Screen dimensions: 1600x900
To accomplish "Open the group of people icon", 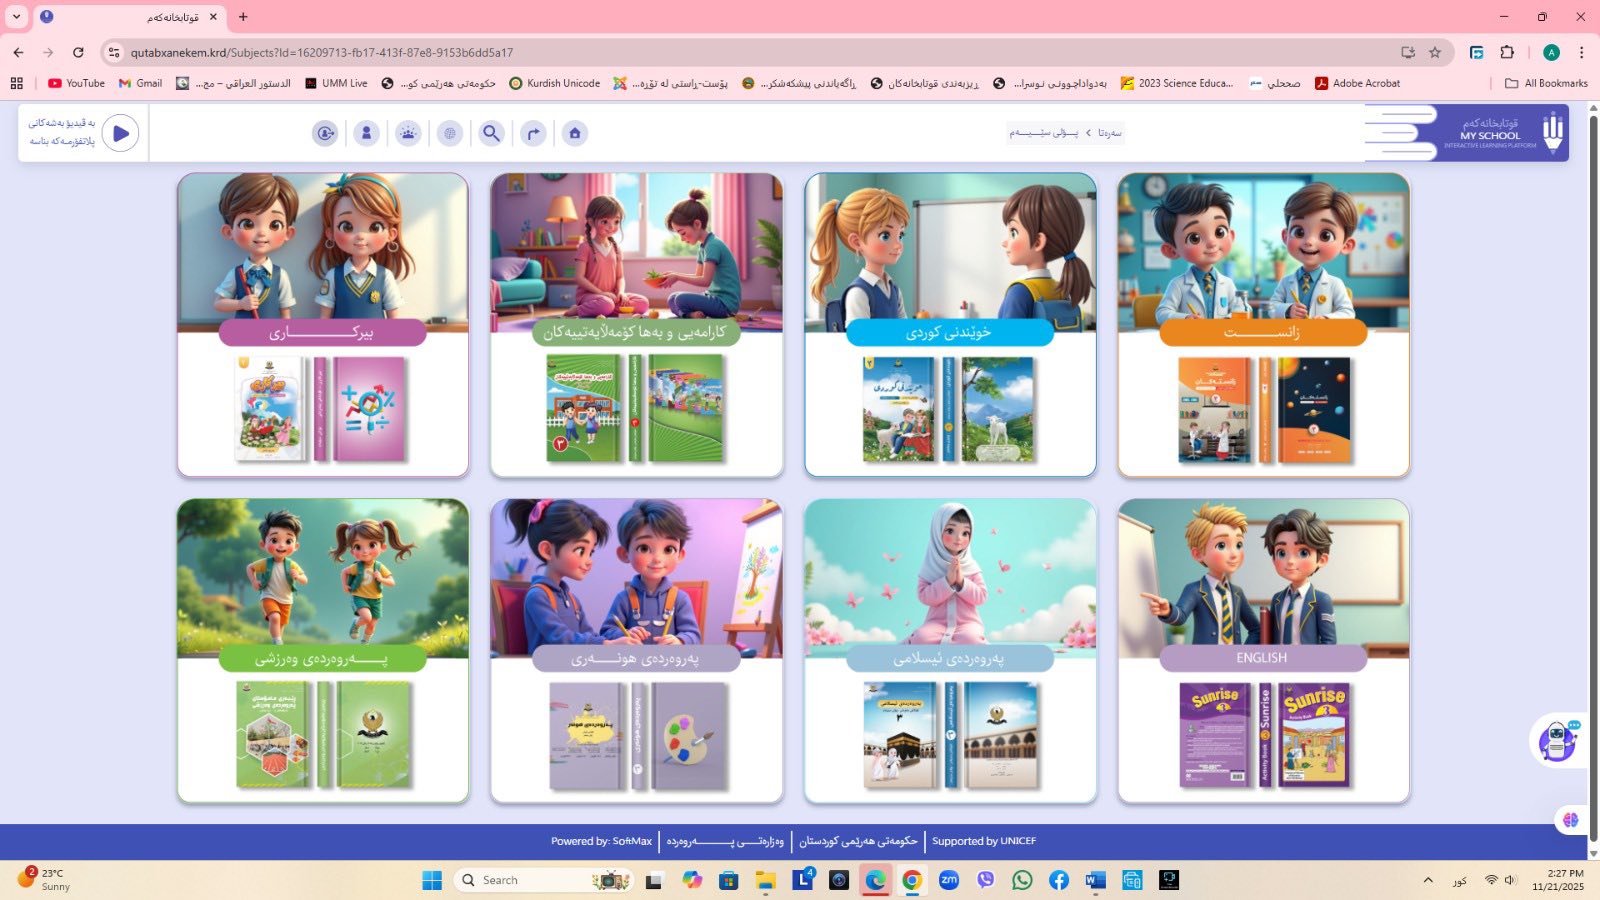I will click(x=408, y=133).
